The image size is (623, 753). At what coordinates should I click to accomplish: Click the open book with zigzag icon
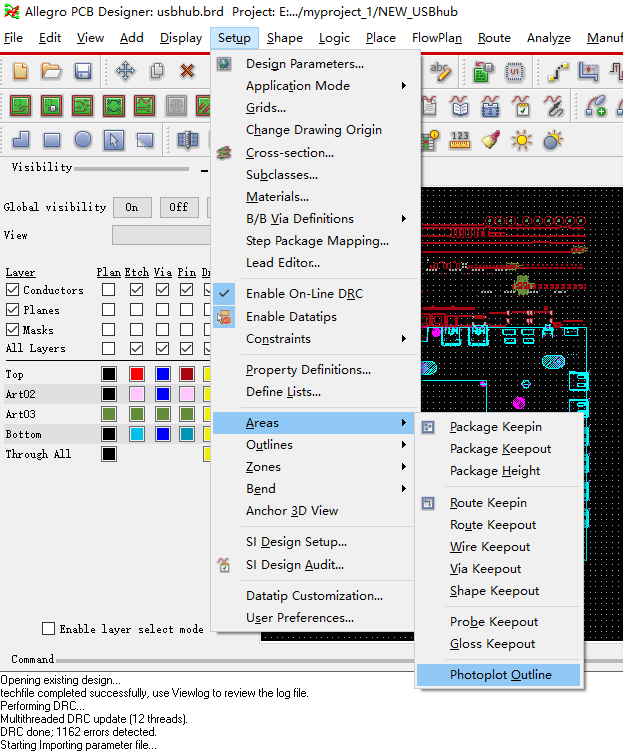coord(460,106)
